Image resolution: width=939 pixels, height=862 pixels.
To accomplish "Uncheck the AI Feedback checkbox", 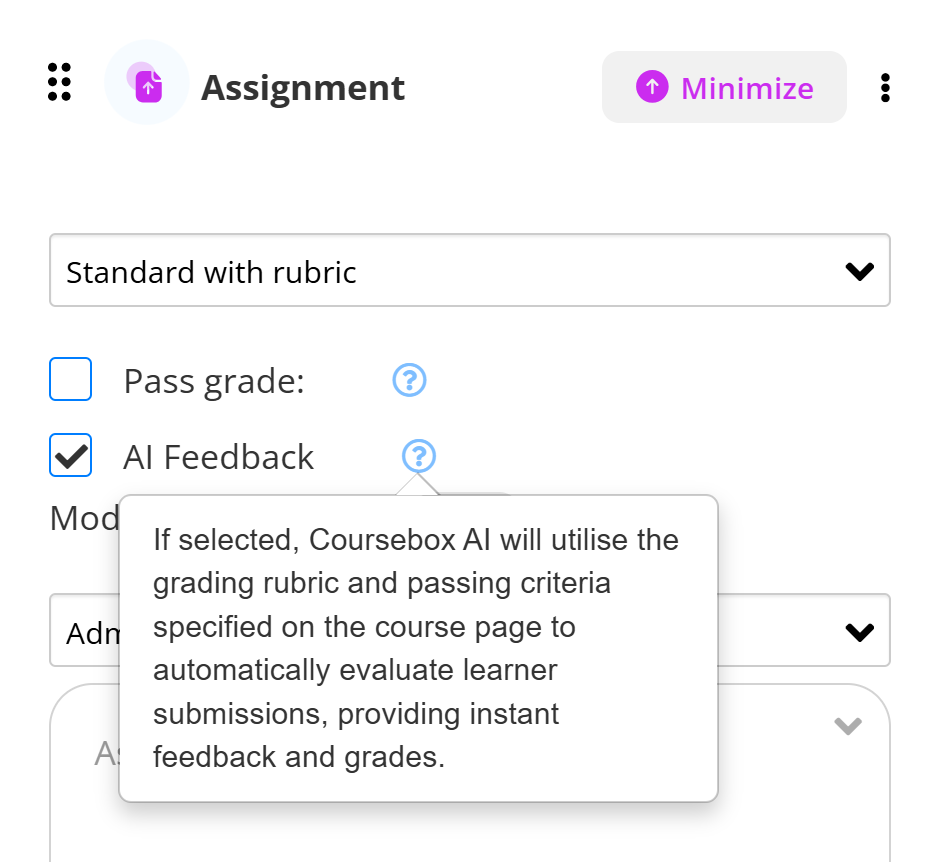I will point(71,456).
